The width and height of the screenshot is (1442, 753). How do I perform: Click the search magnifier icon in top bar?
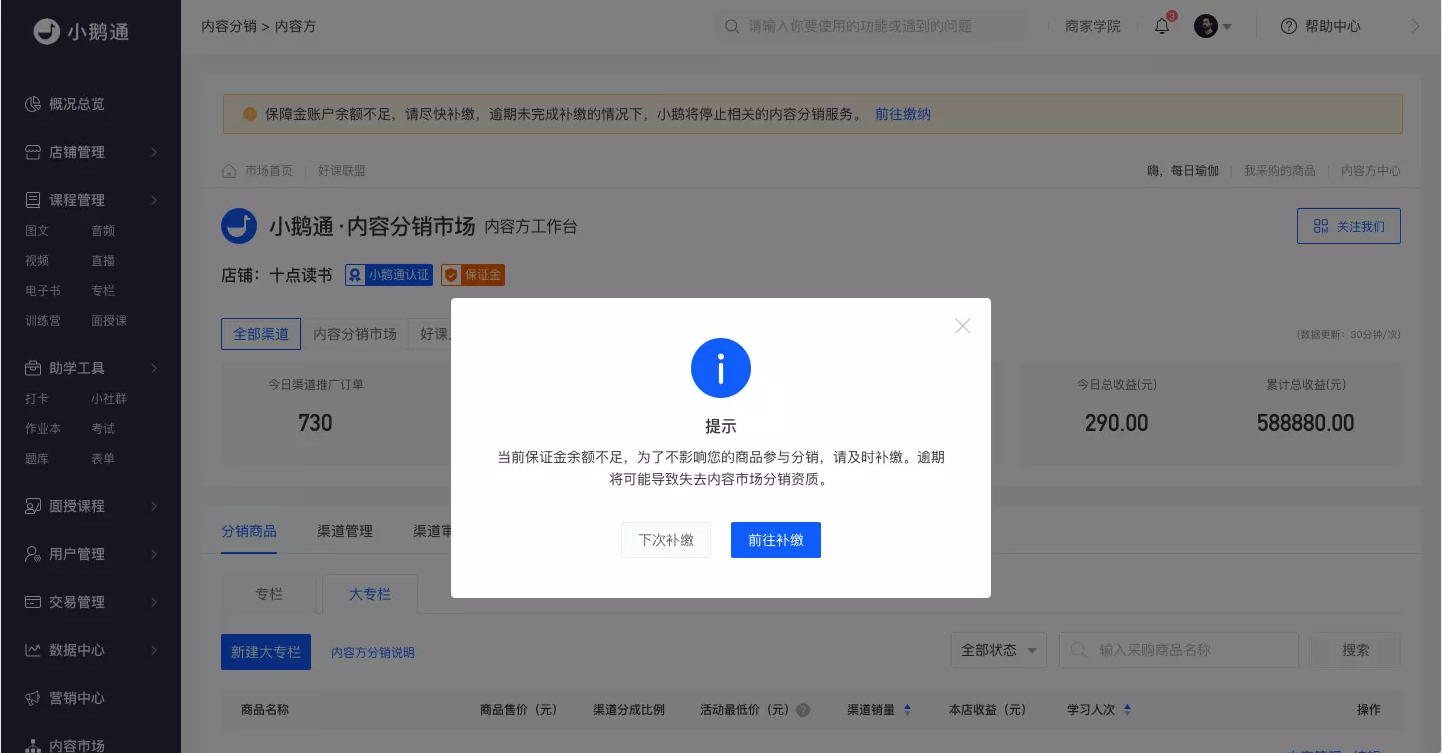[733, 26]
